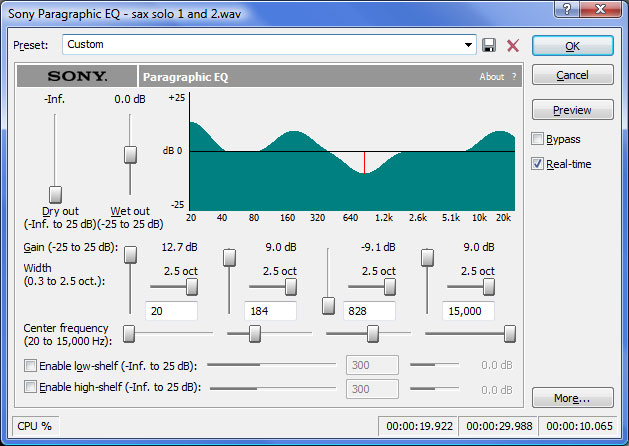Open help via the title bar question mark
The width and height of the screenshot is (629, 446).
pos(566,9)
